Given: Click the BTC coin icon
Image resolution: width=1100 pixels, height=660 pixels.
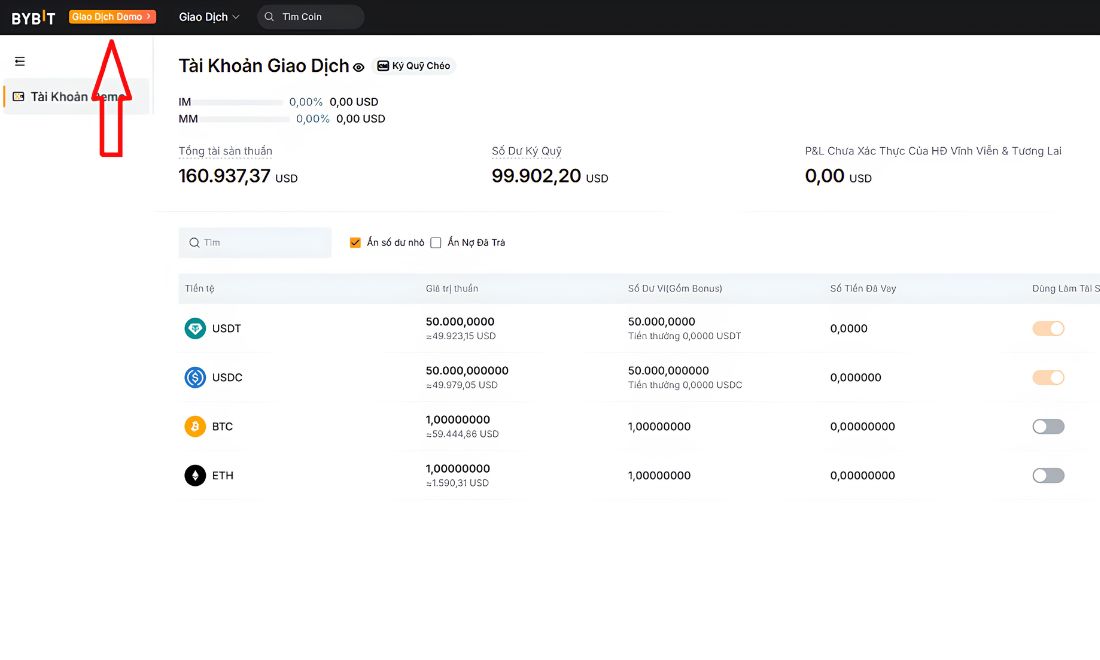Looking at the screenshot, I should coord(195,426).
